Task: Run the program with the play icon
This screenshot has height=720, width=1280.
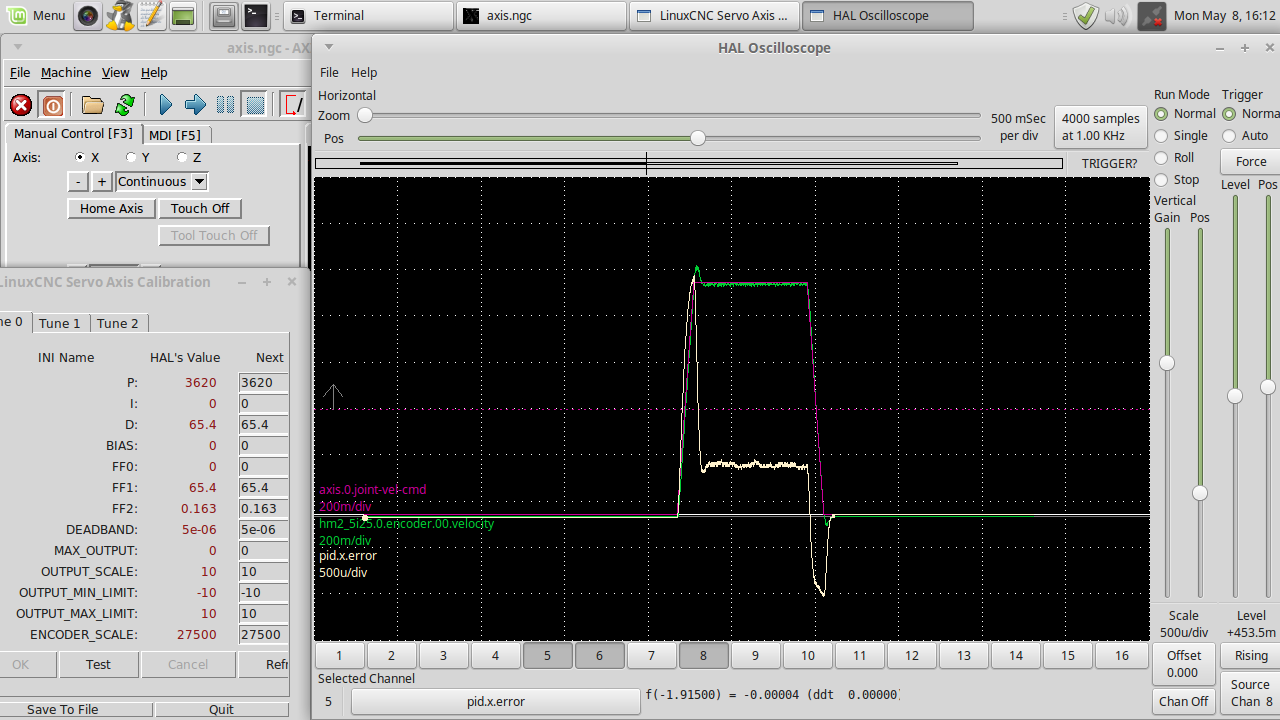Action: pyautogui.click(x=166, y=105)
